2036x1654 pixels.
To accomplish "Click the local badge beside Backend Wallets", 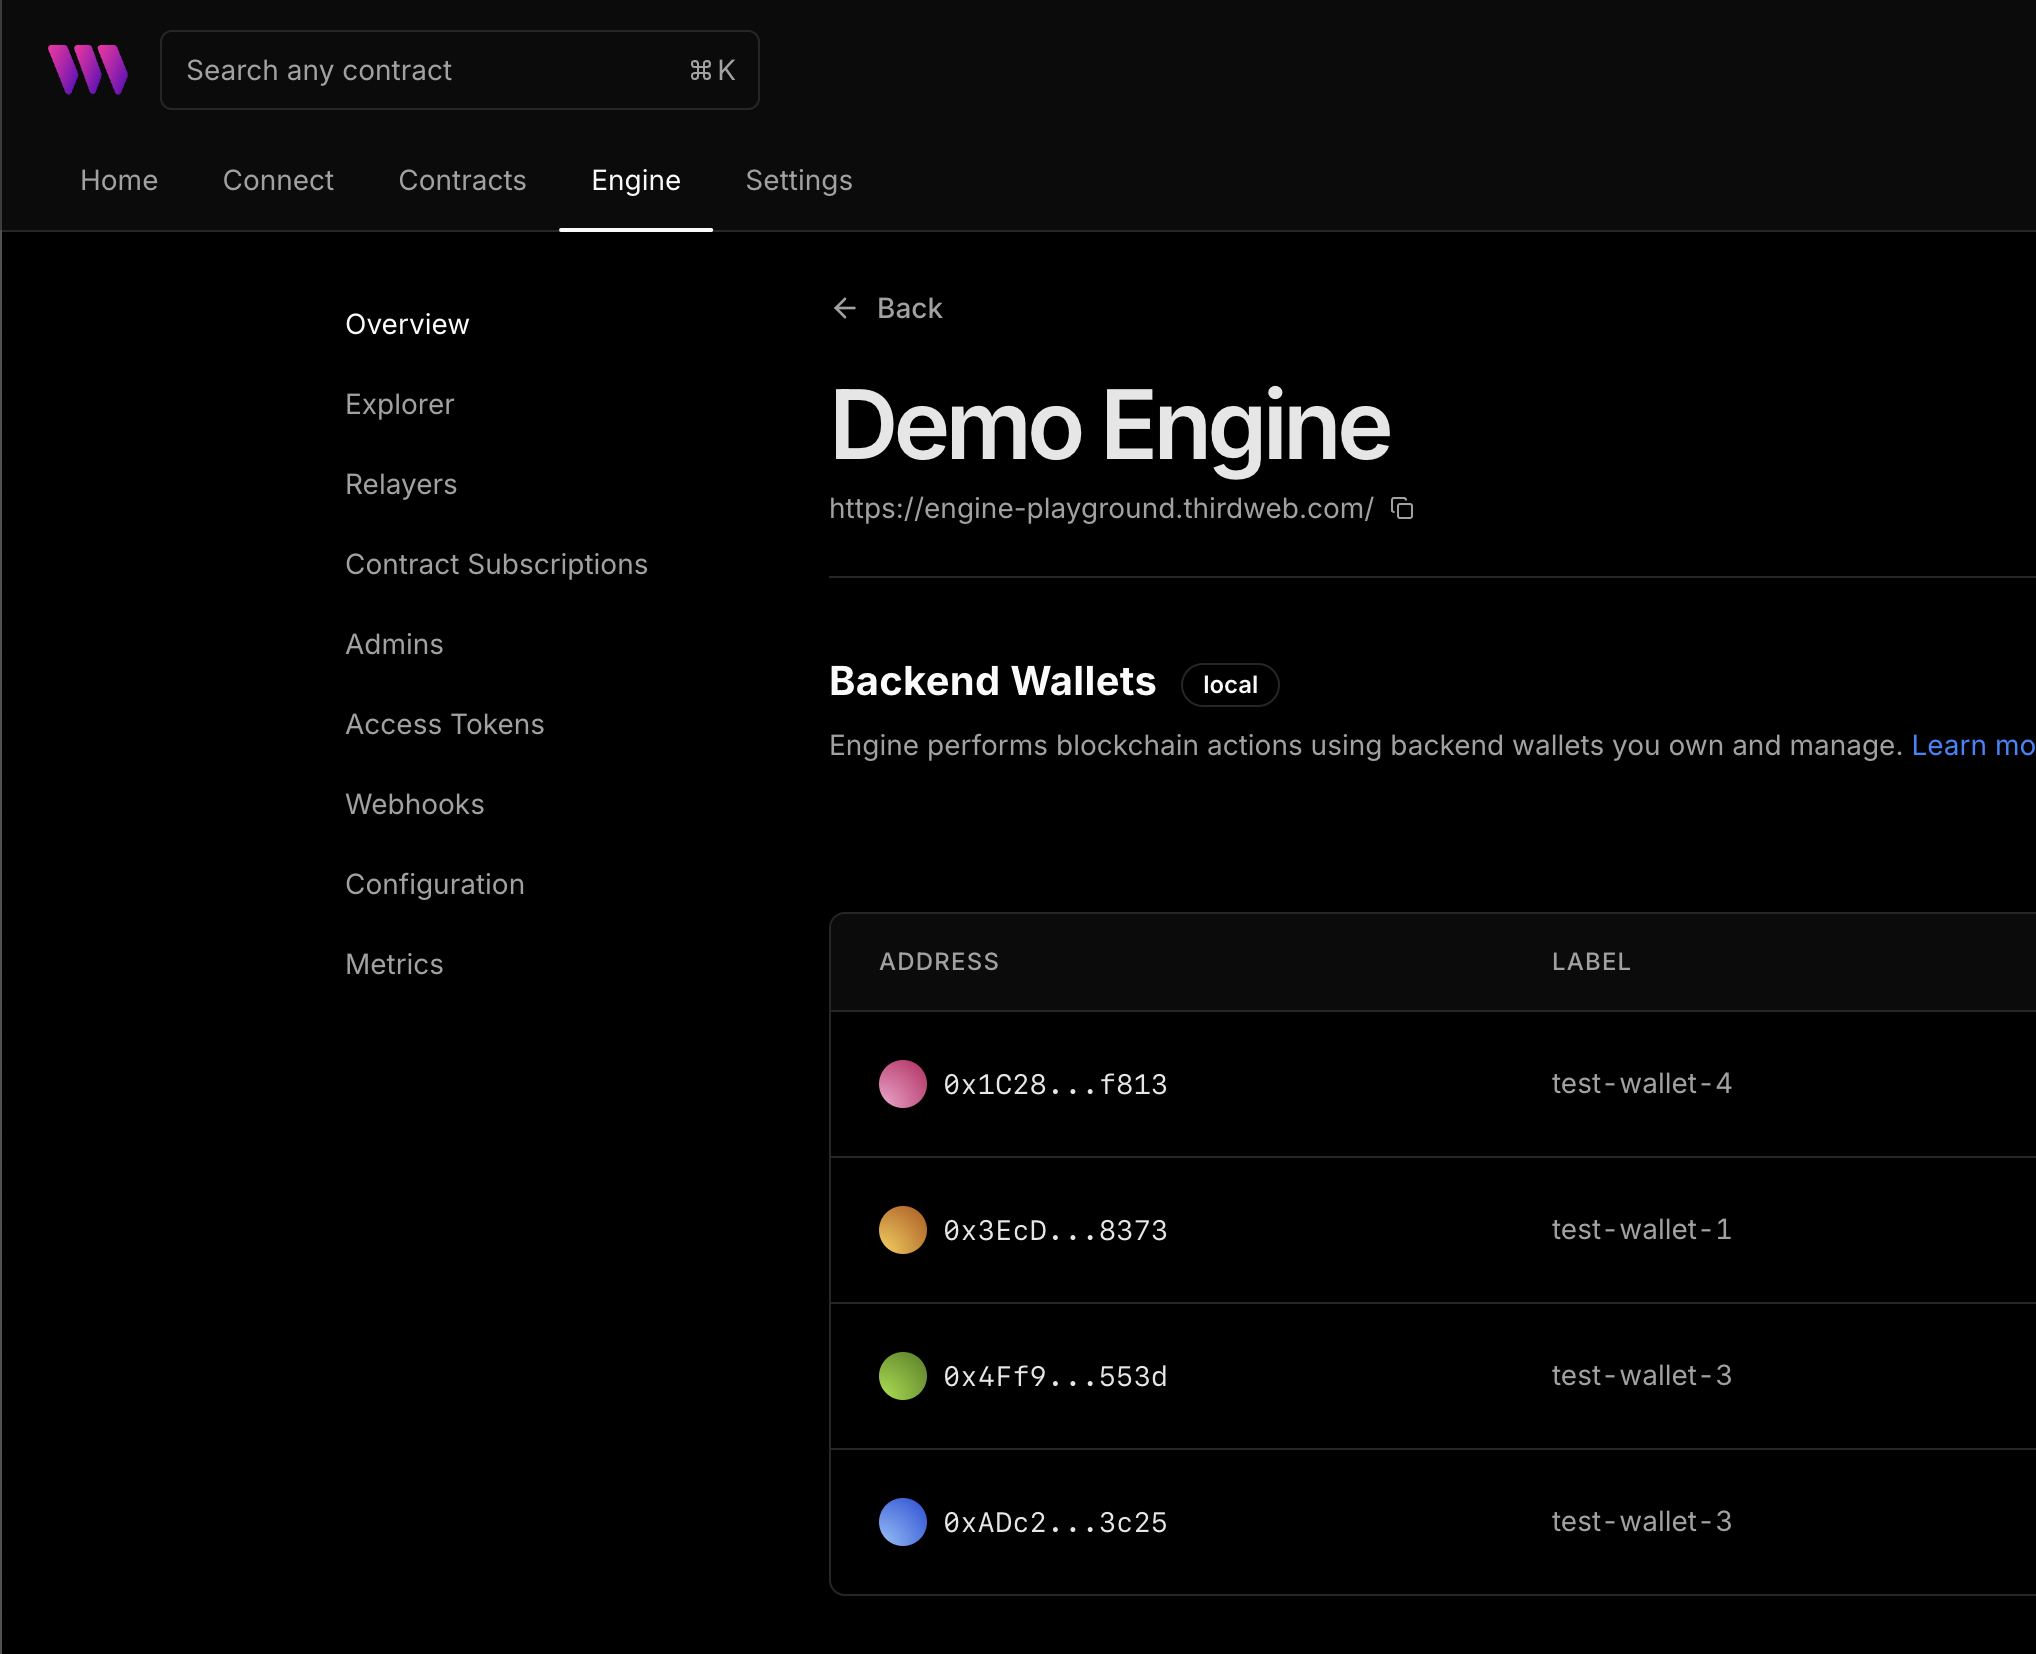I will pos(1229,685).
